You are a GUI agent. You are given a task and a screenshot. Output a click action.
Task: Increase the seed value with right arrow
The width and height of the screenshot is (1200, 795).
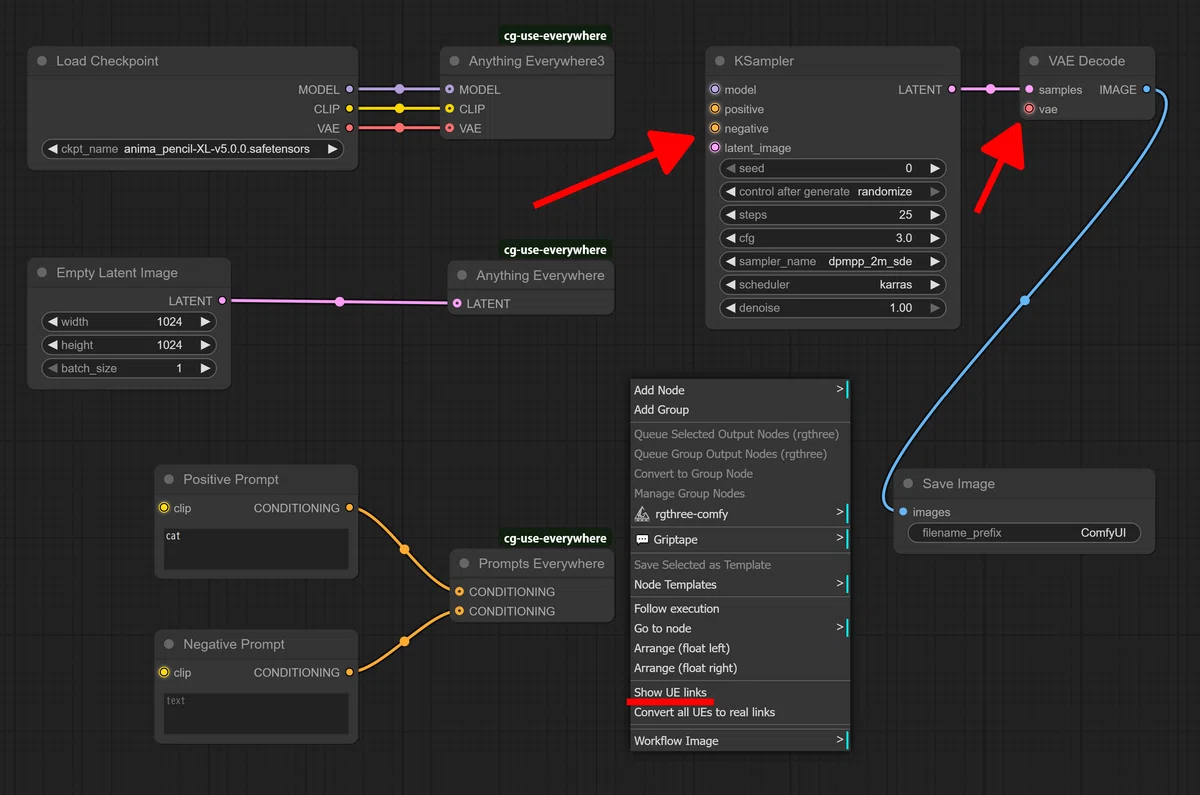tap(935, 169)
